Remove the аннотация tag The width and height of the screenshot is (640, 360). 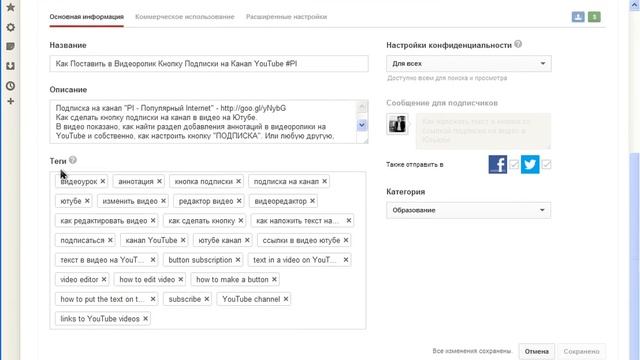click(x=160, y=181)
